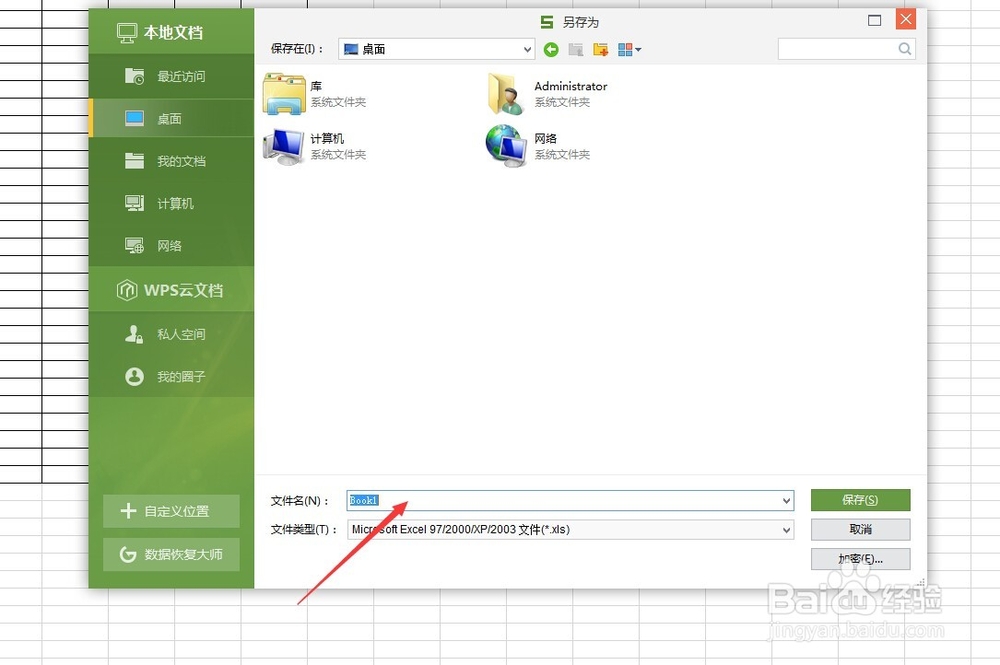Select the 桌面 sidebar icon
The height and width of the screenshot is (665, 1000).
[136, 117]
